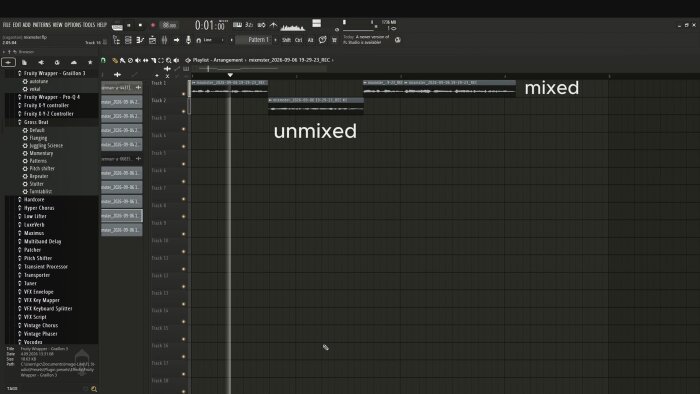Open the OPTIONS menu
700x394 pixels.
point(73,25)
